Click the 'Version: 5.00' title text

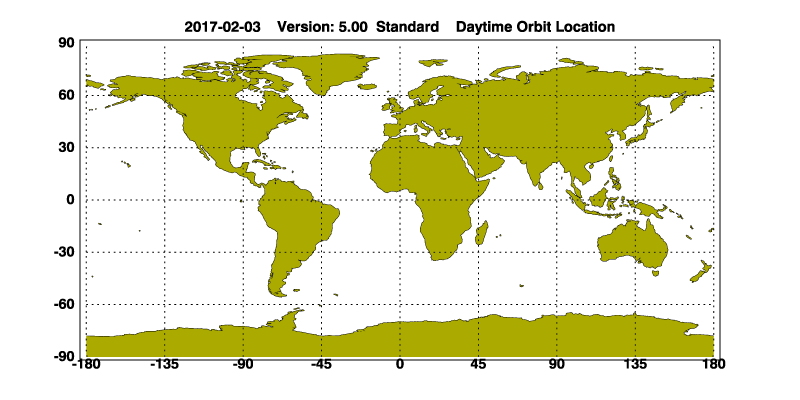tap(322, 25)
